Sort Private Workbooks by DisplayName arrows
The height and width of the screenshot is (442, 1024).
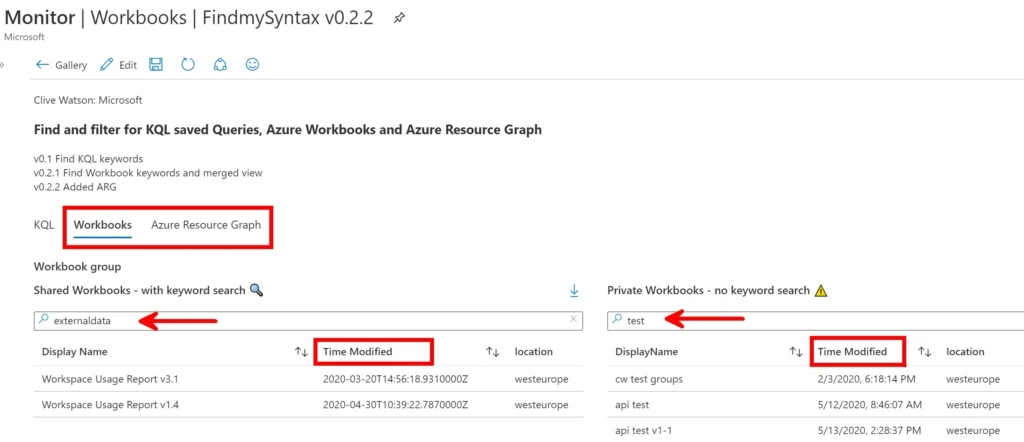(796, 352)
